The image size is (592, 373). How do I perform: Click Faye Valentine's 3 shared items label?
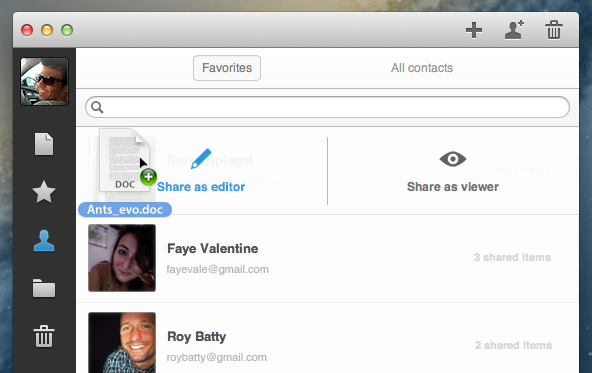[512, 257]
